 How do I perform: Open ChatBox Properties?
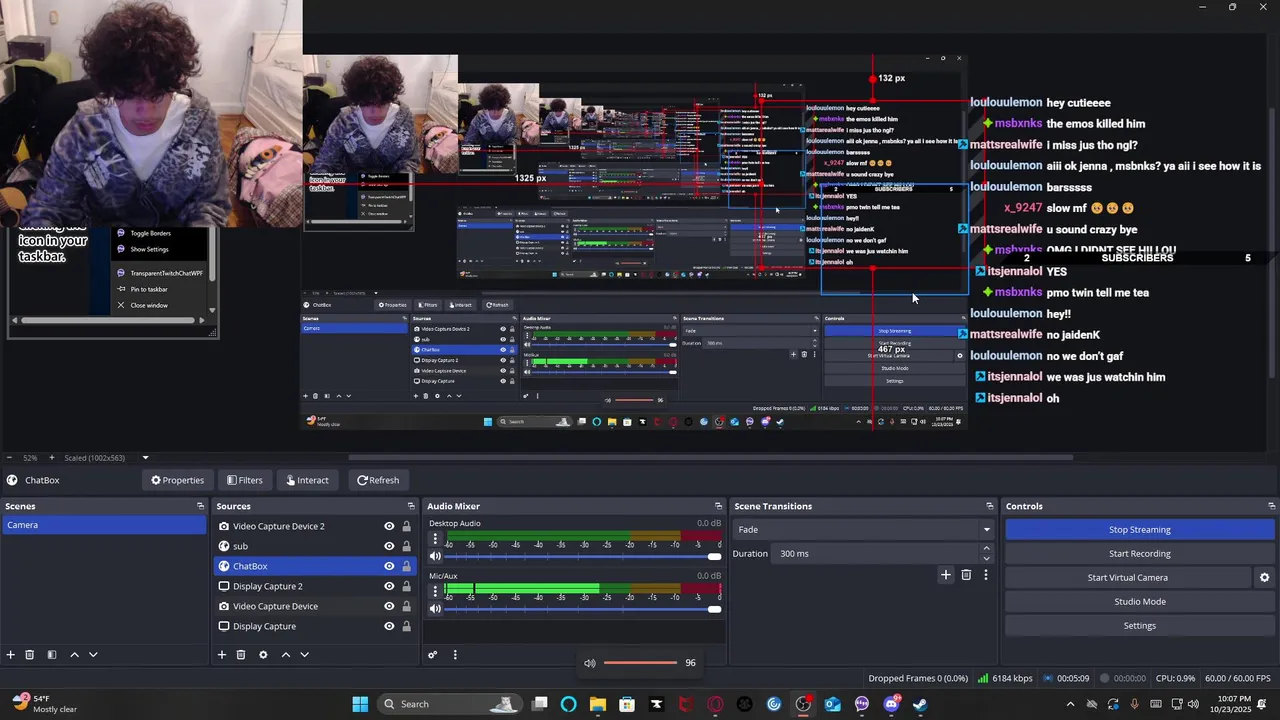pos(177,480)
